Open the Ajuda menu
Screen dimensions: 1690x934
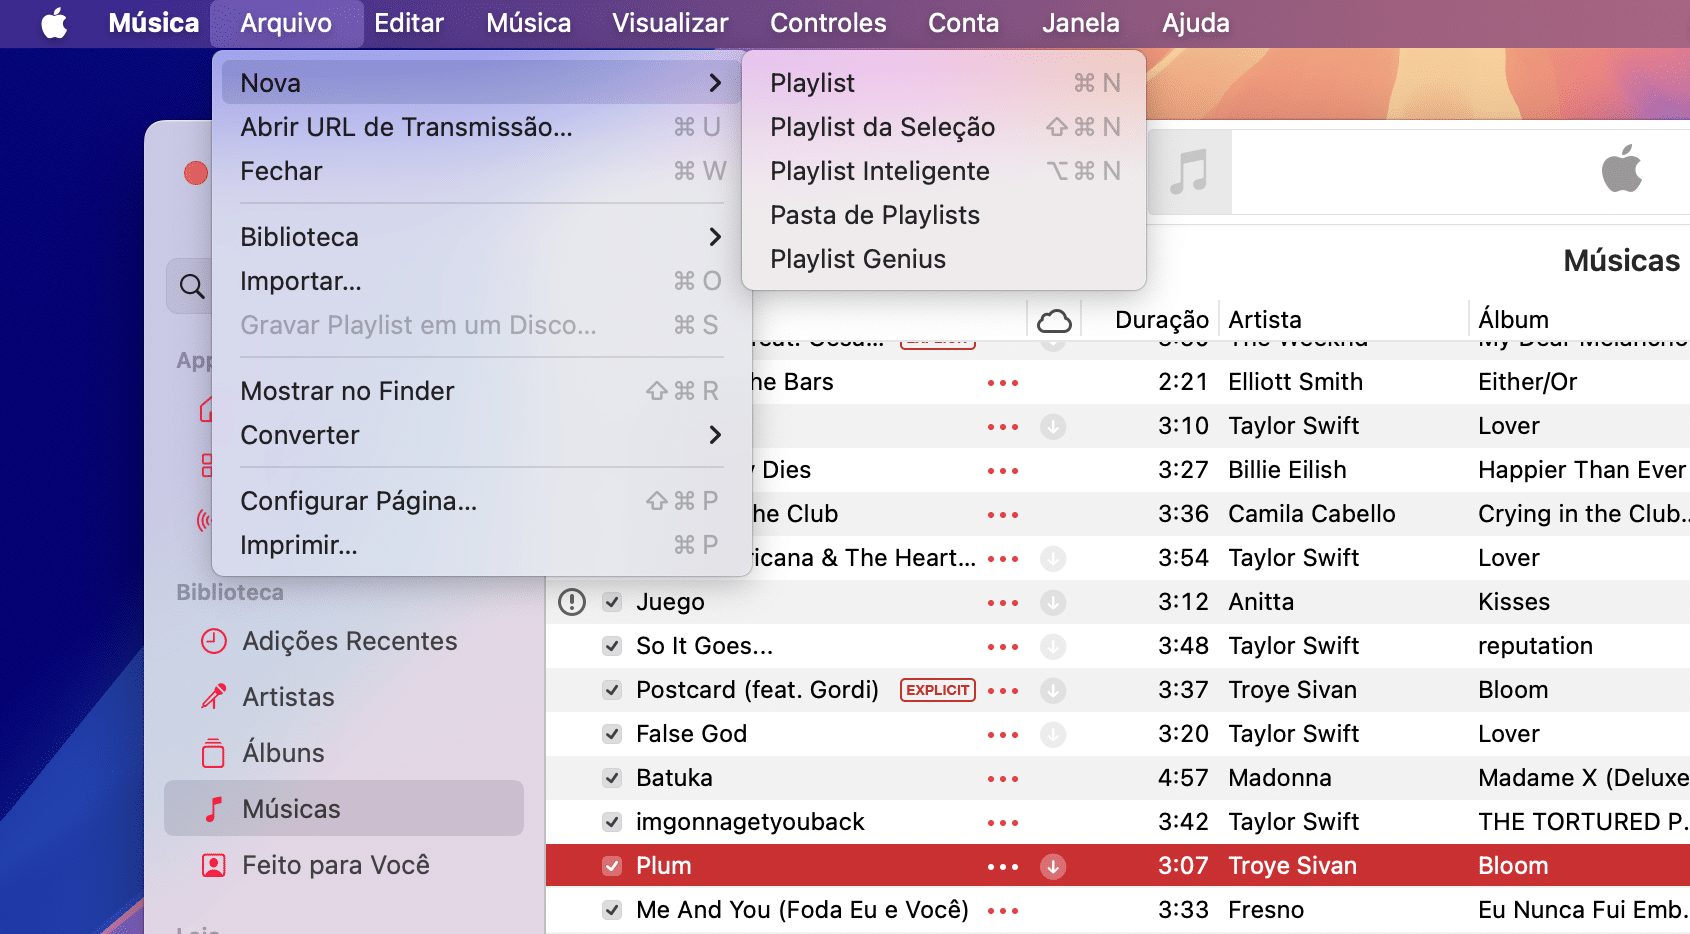click(1195, 23)
